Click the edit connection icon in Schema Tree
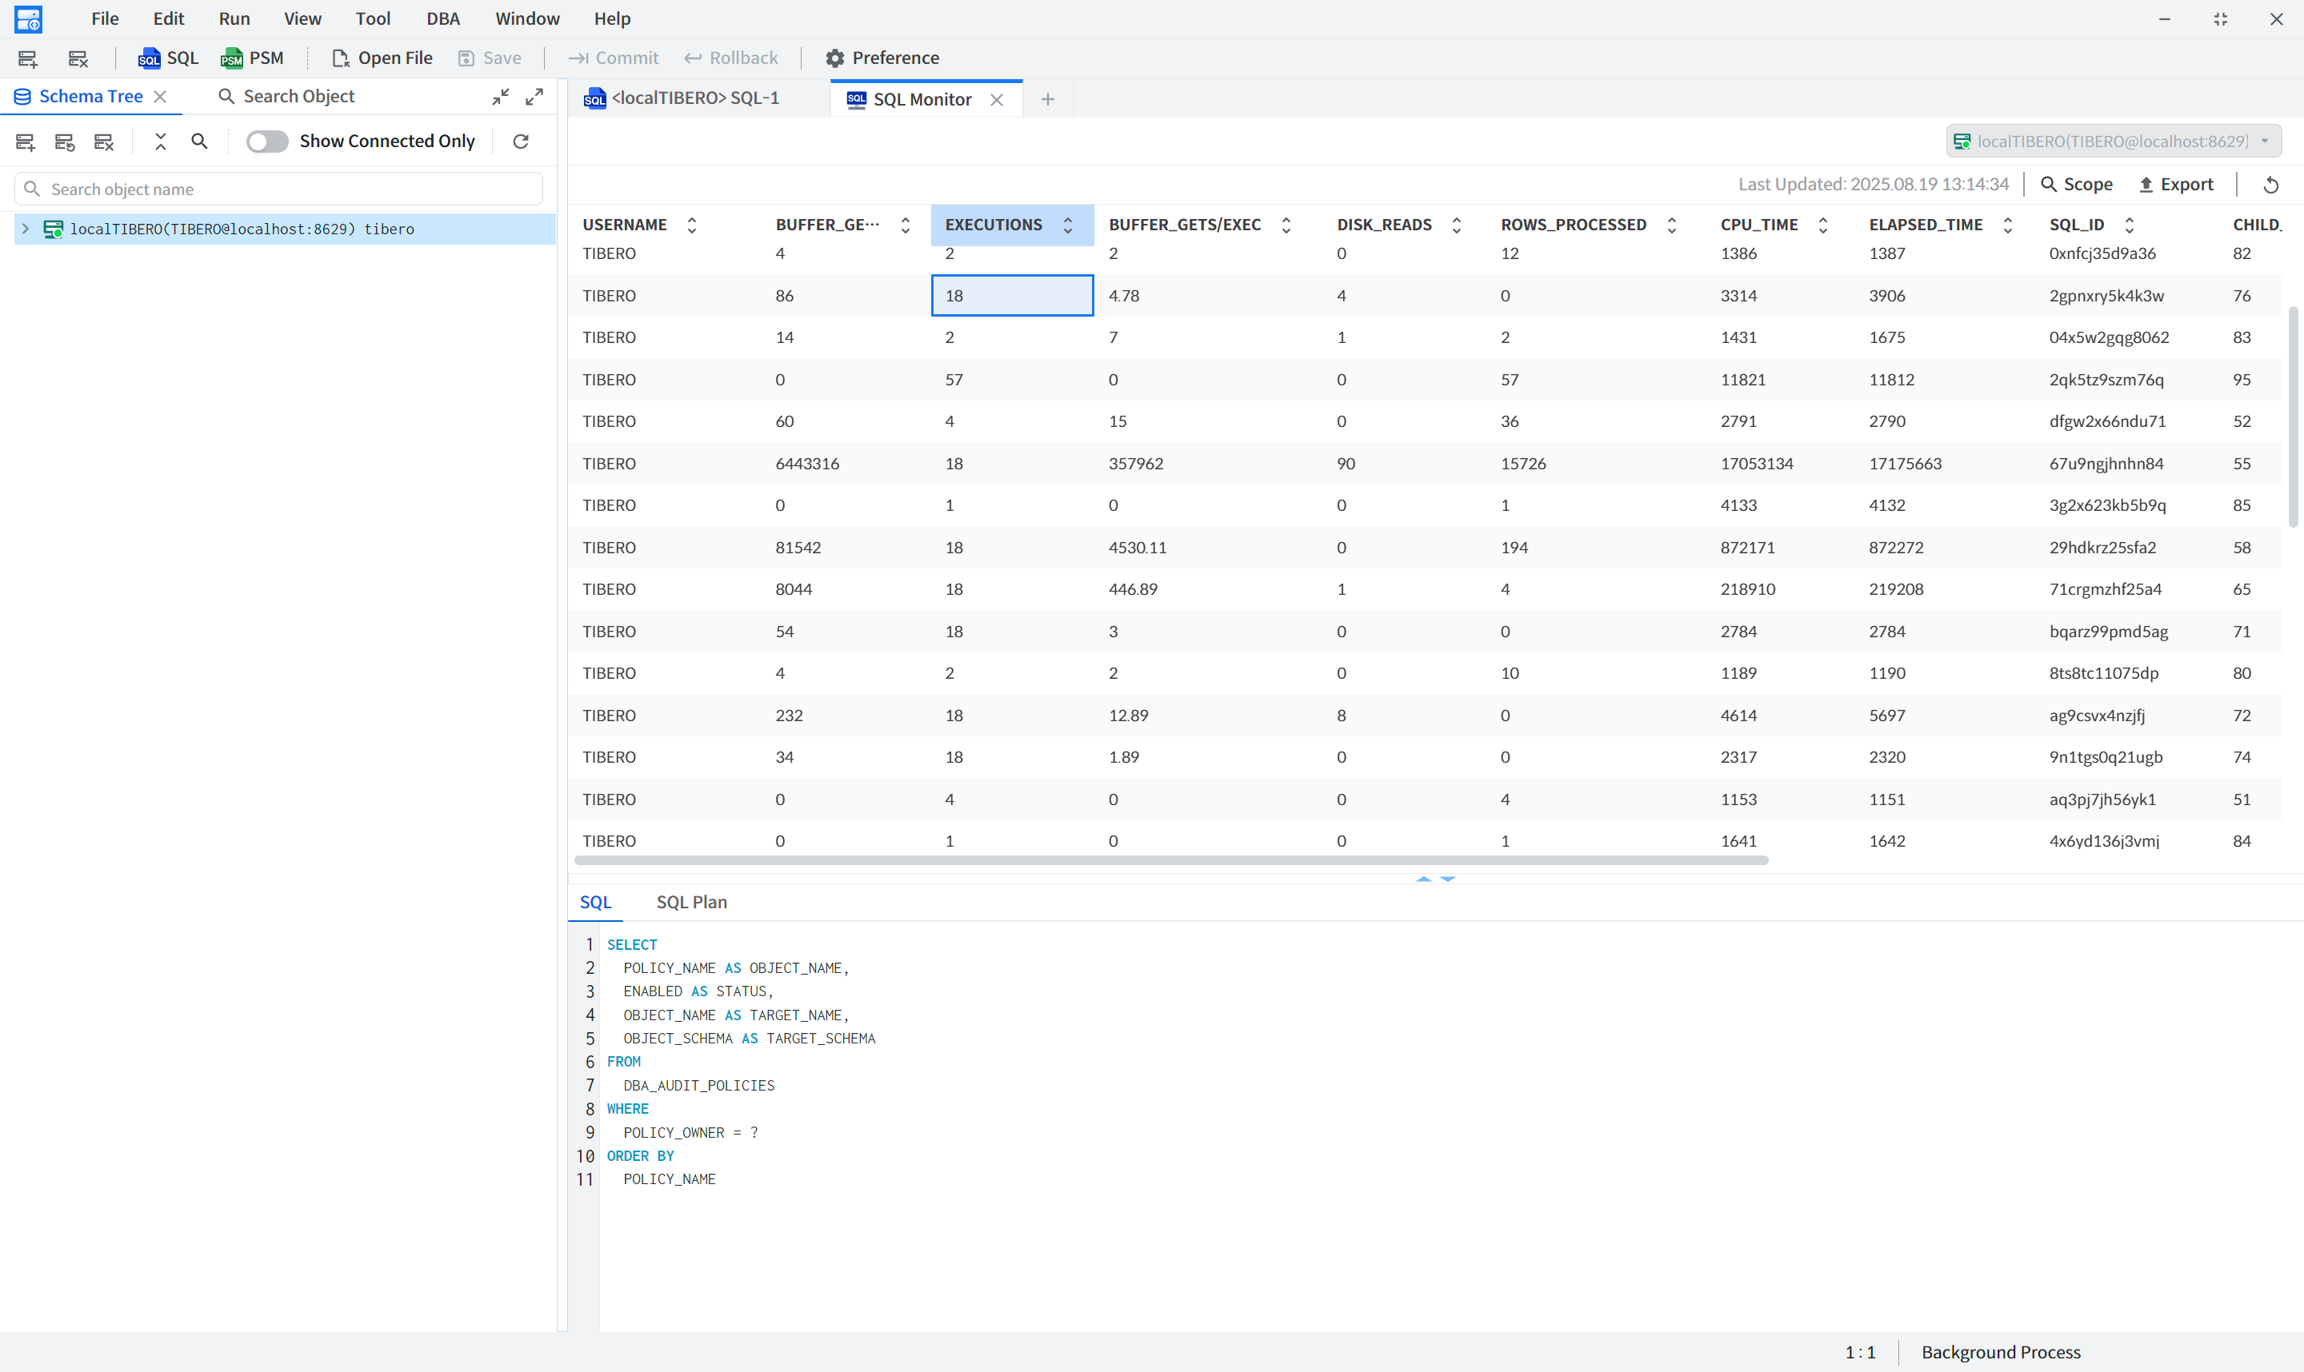 point(65,141)
